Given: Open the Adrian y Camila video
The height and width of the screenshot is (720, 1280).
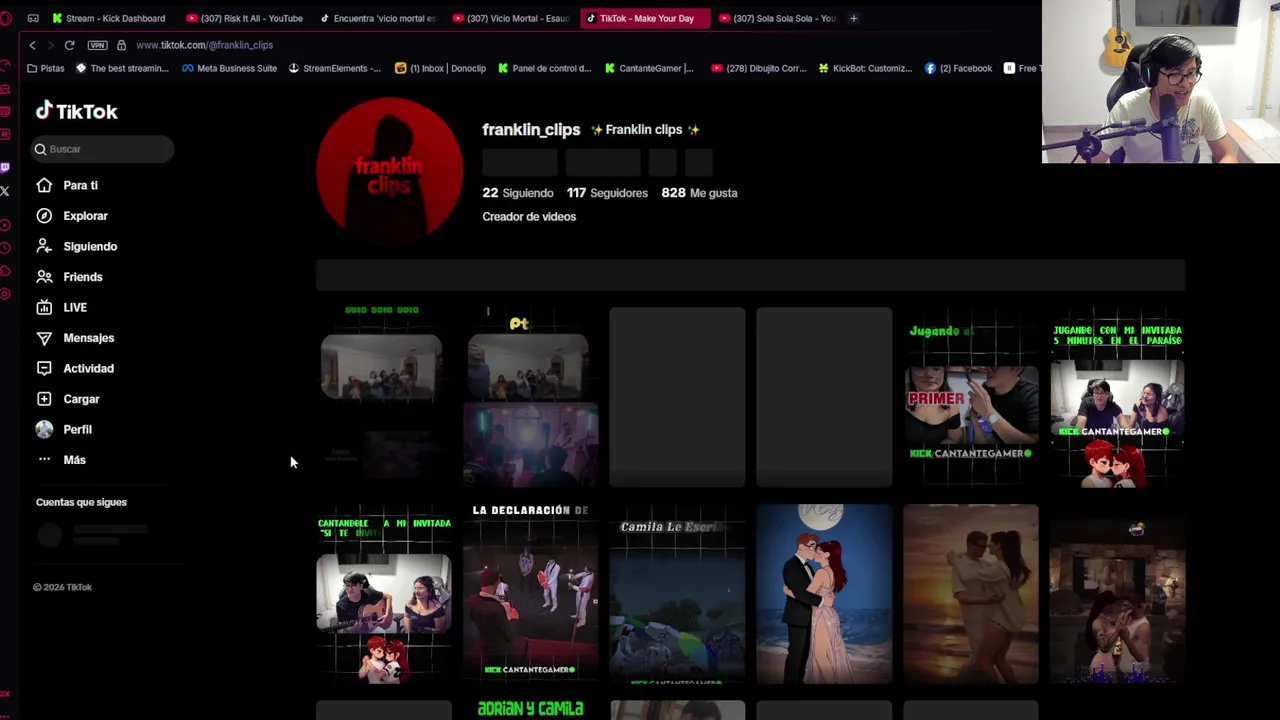Looking at the screenshot, I should [x=530, y=710].
